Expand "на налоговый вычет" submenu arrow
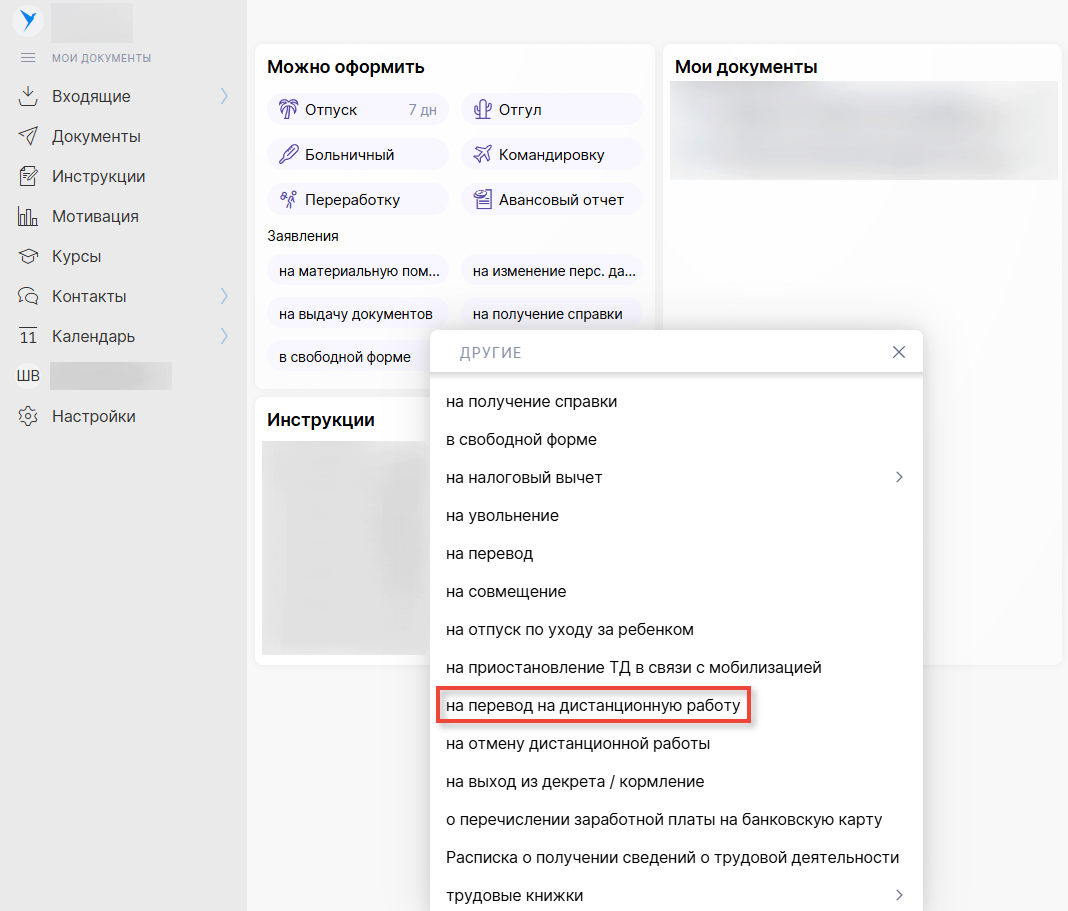The width and height of the screenshot is (1068, 911). 898,477
